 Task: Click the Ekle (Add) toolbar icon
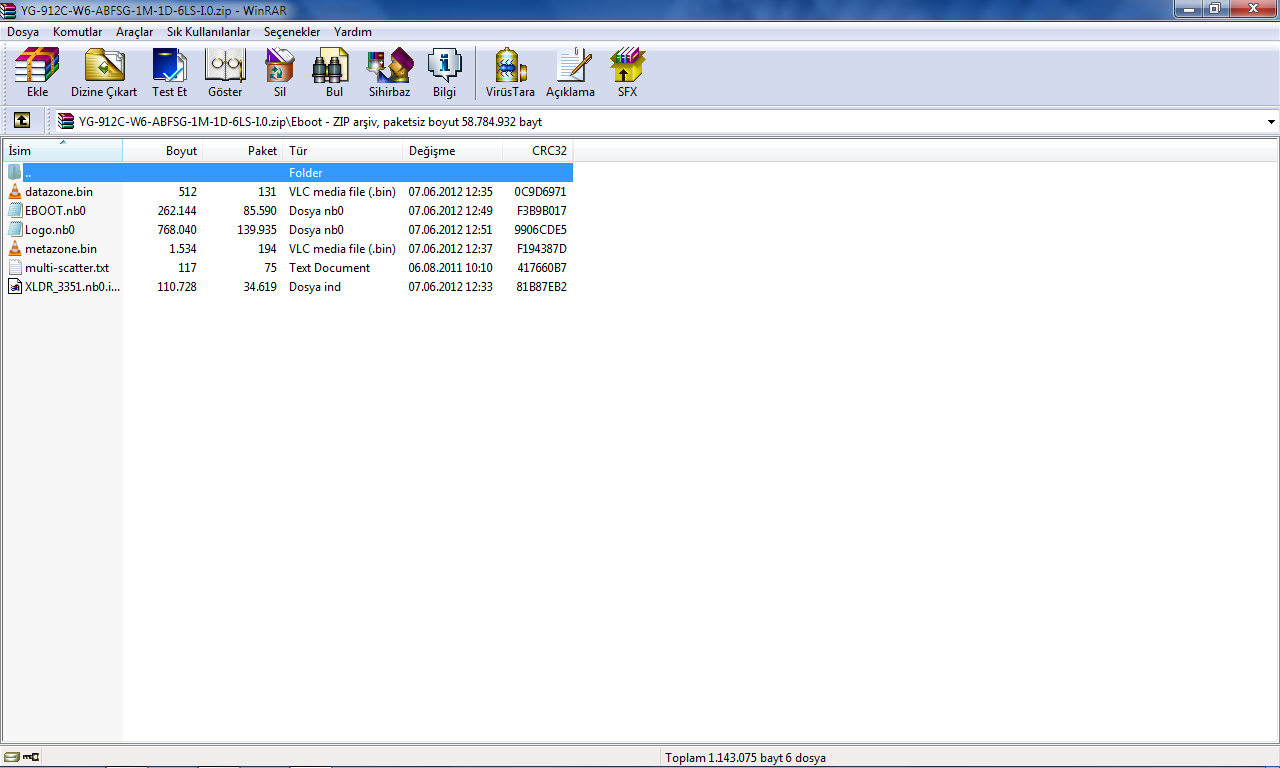tap(37, 73)
